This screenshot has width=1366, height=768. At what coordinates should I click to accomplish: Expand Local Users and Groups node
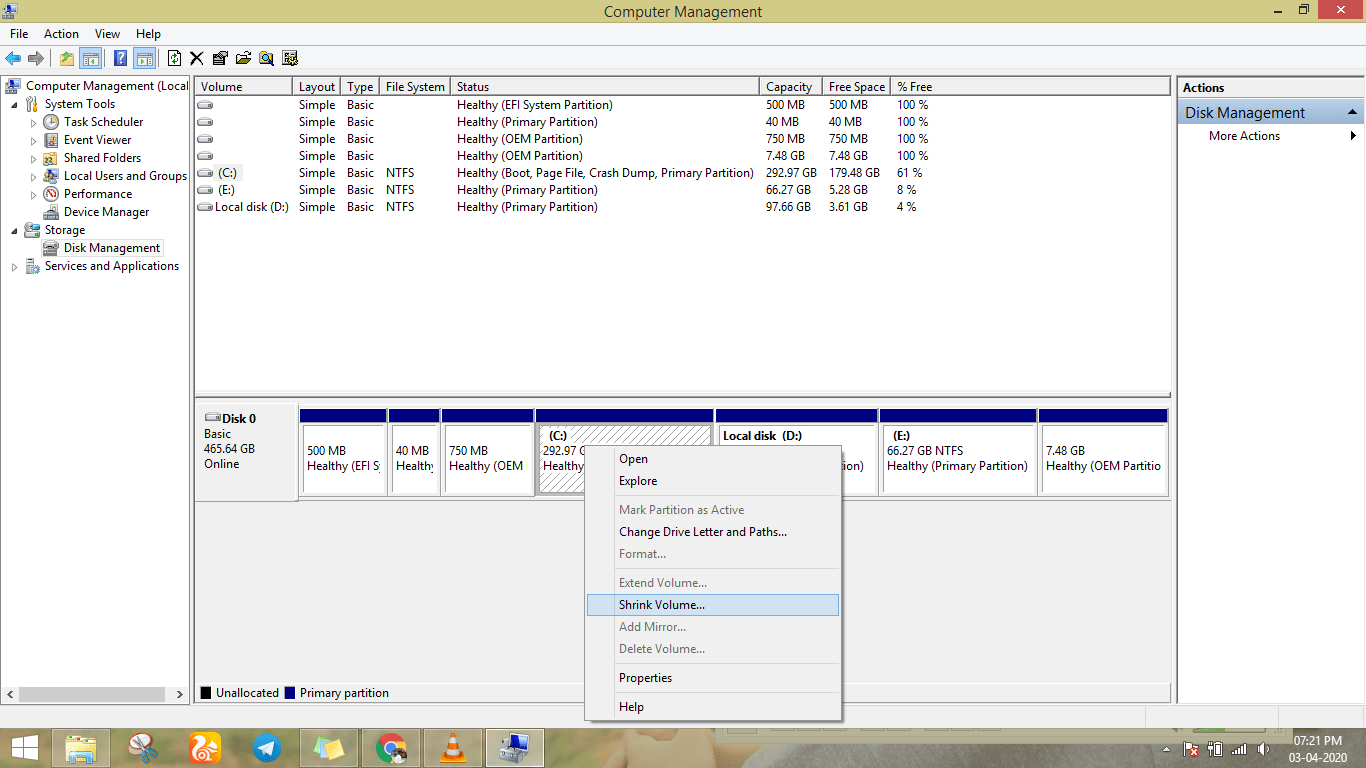[x=33, y=177]
